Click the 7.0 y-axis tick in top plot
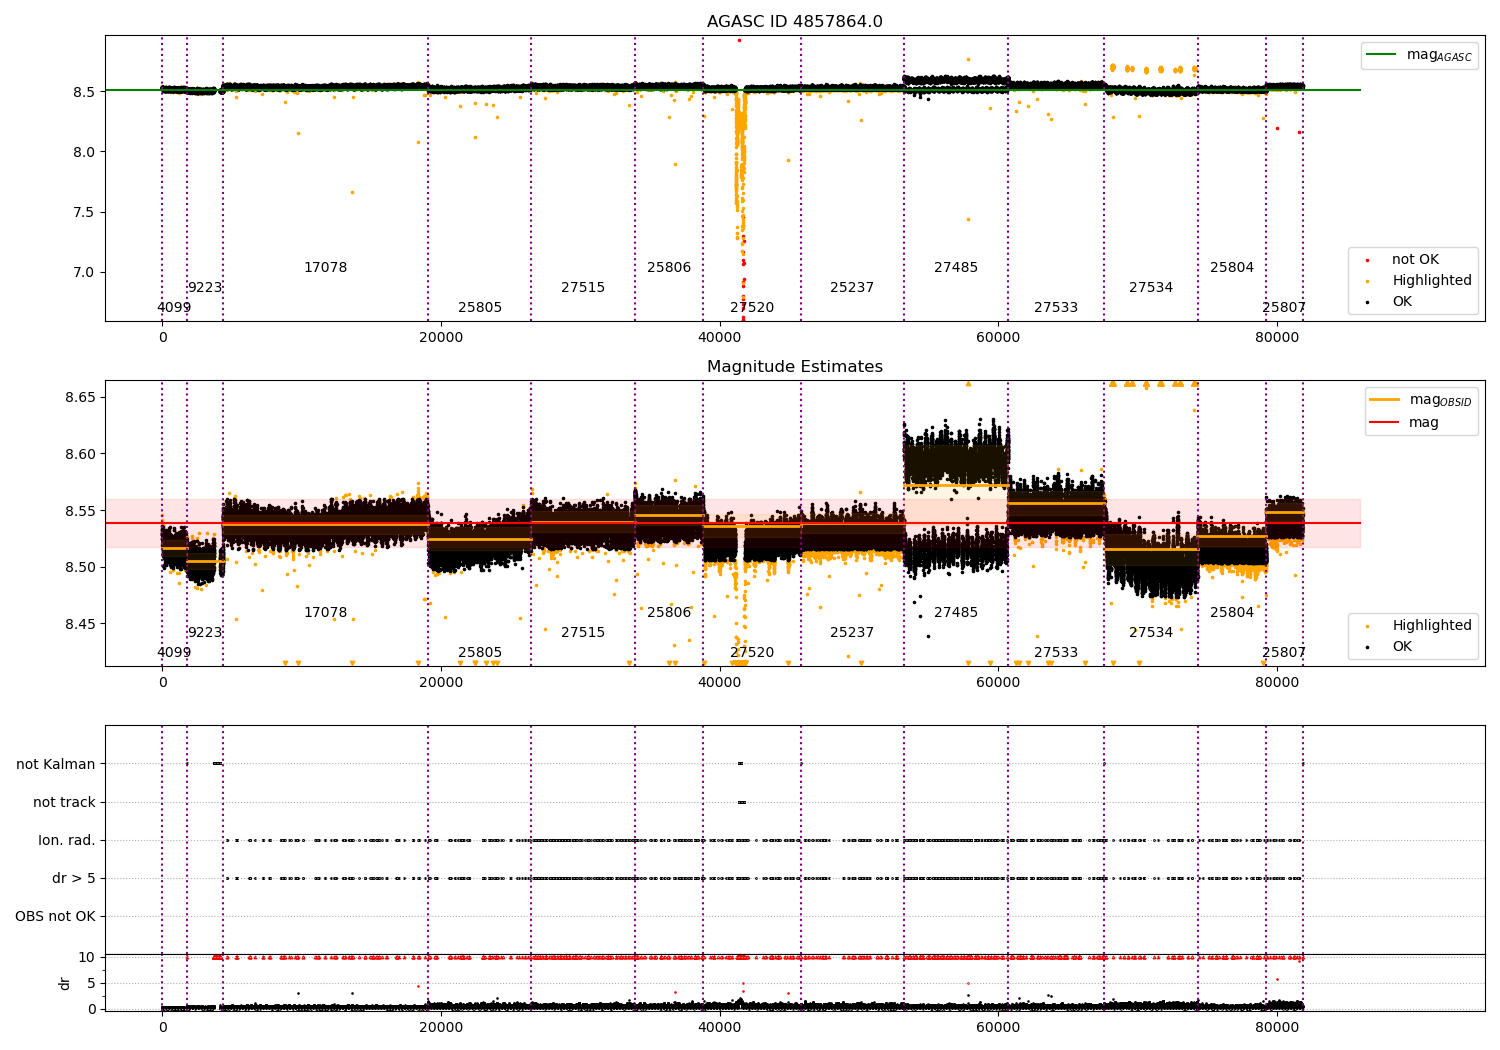 tap(85, 273)
